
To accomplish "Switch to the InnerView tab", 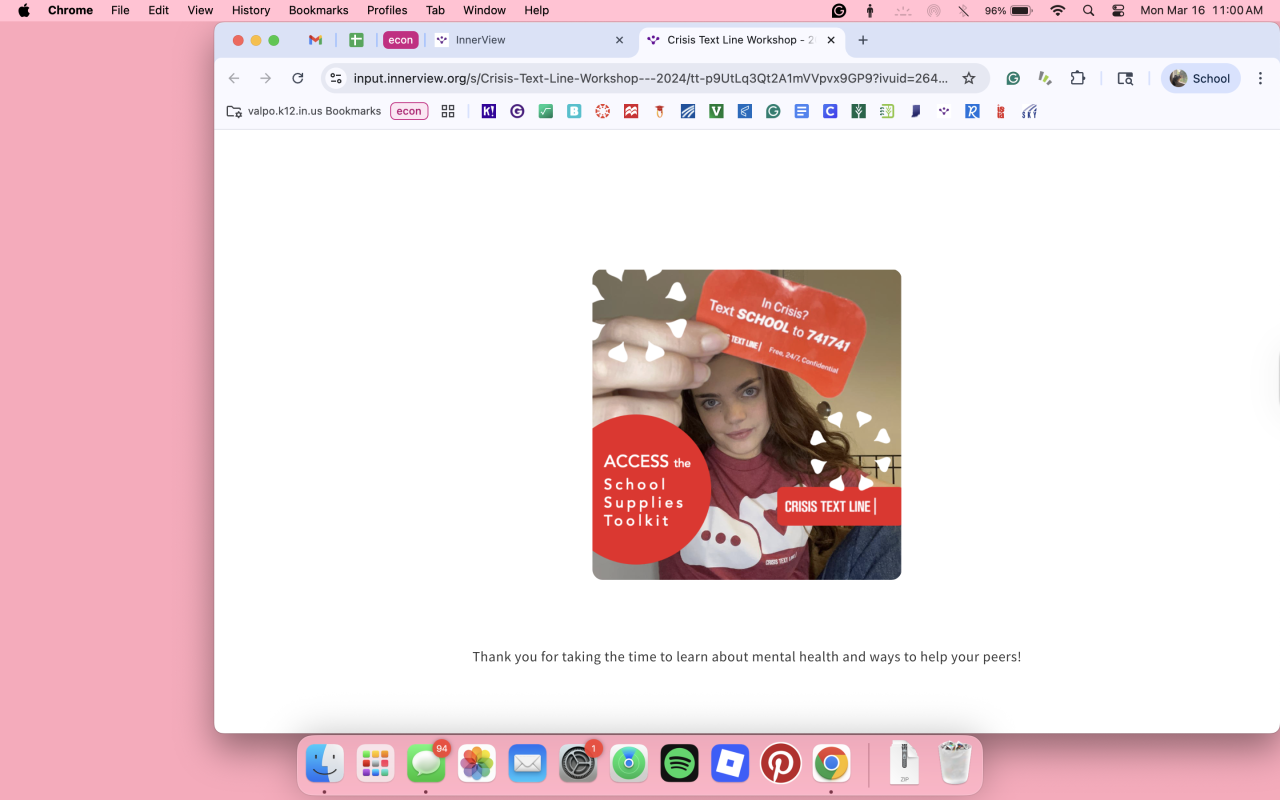I will 530,40.
